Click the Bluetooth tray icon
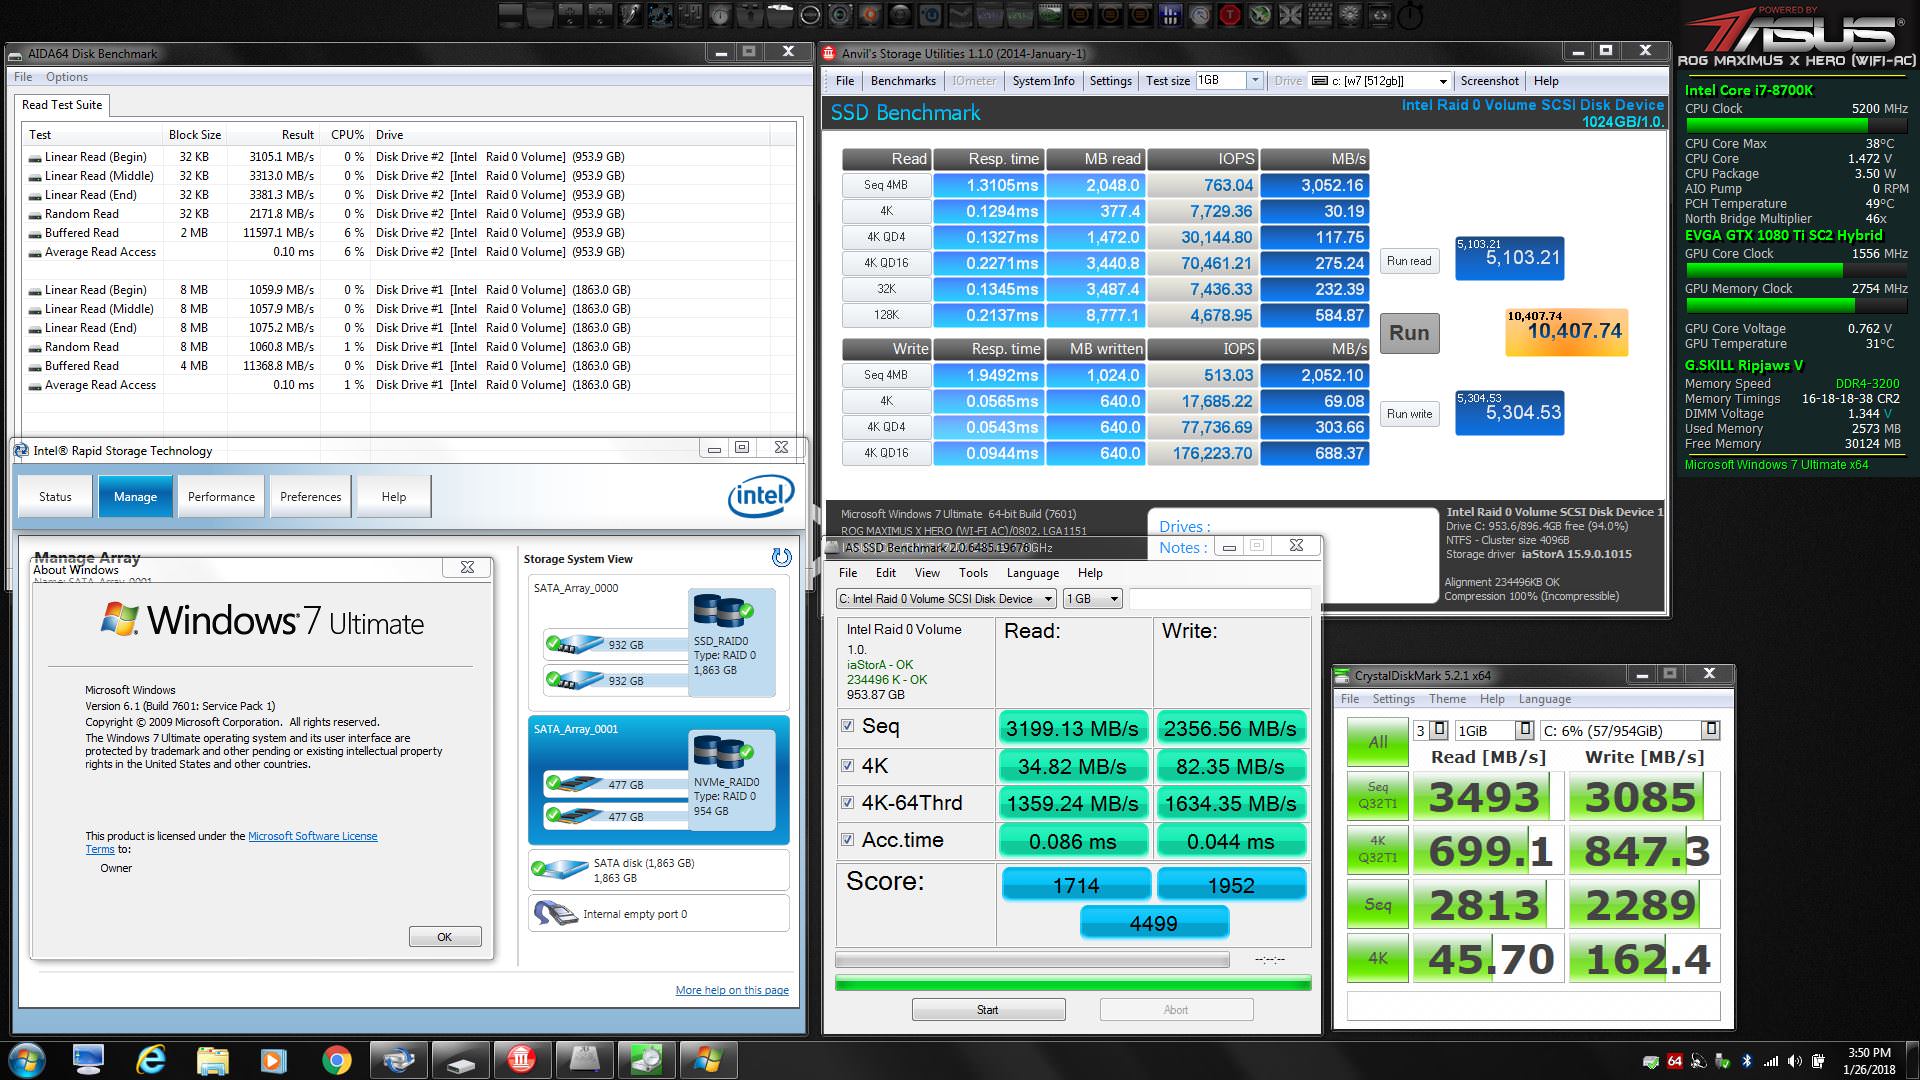This screenshot has height=1080, width=1920. (1747, 1061)
